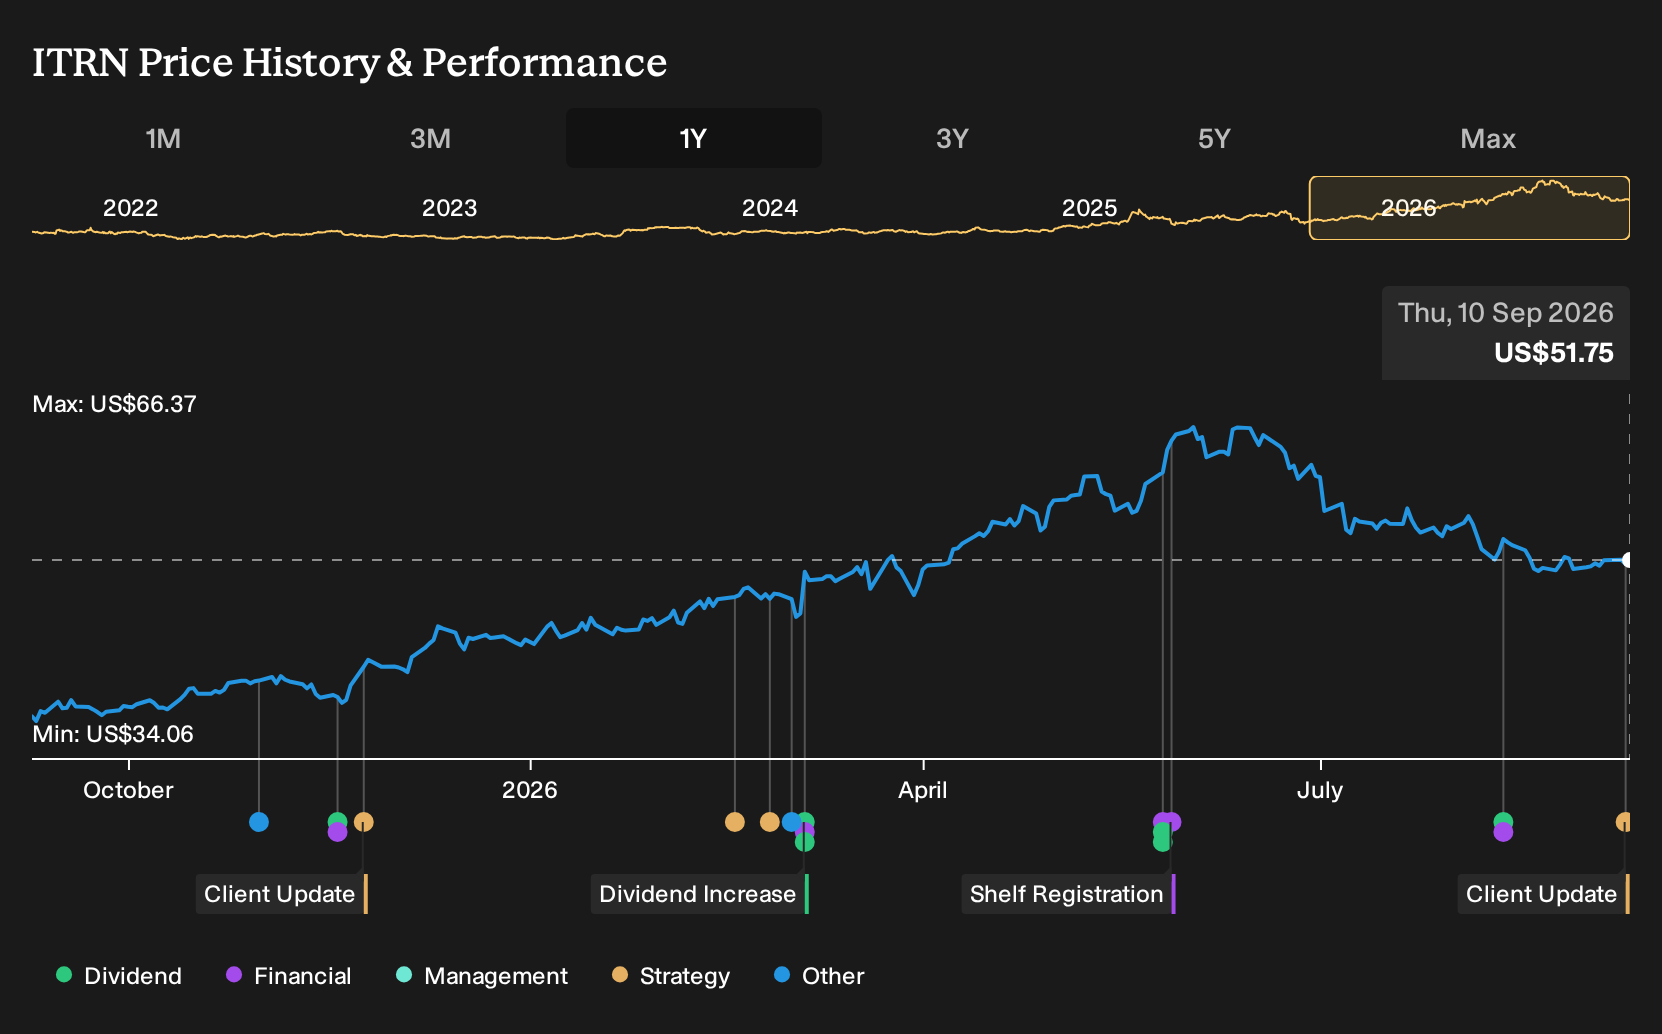Image resolution: width=1662 pixels, height=1034 pixels.
Task: Click the Max: US$66.37 label
Action: (x=115, y=404)
